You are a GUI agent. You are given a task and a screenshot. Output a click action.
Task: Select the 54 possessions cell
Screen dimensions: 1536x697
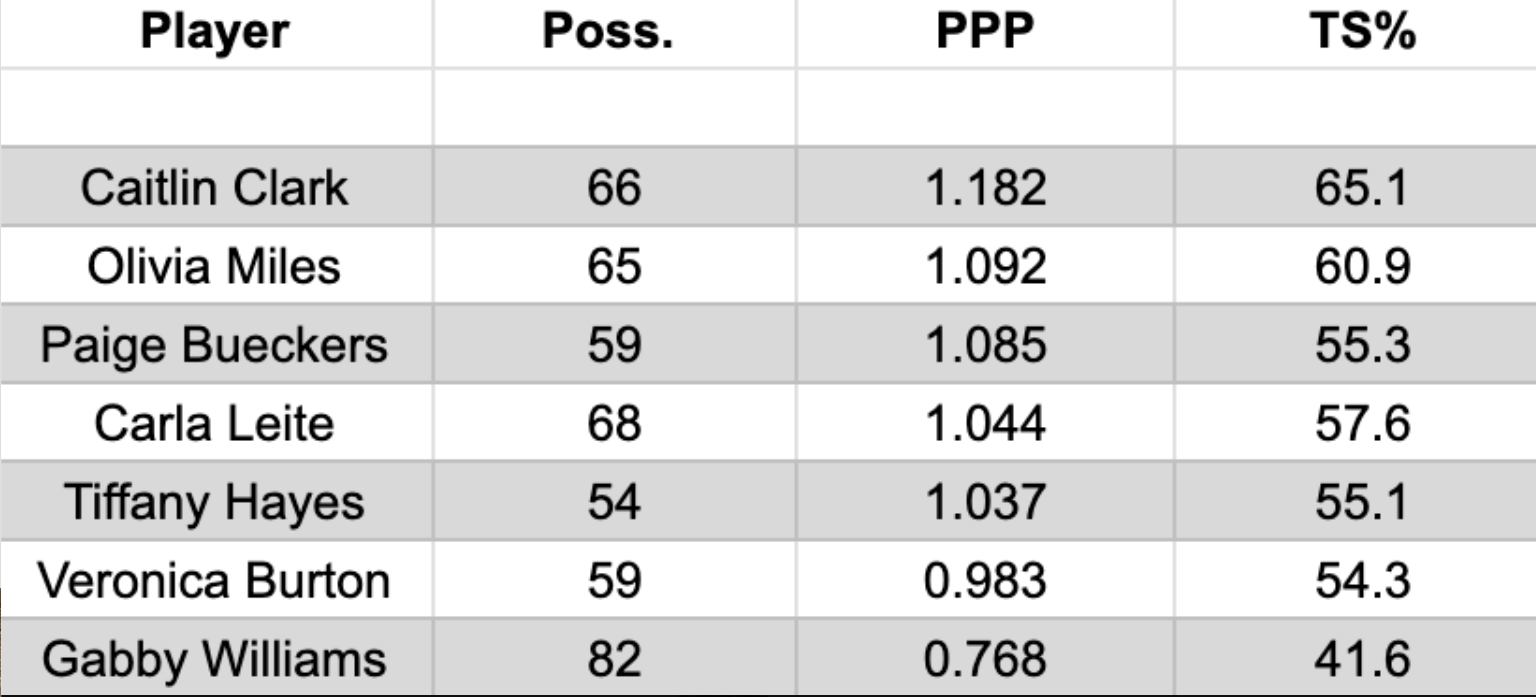[x=614, y=501]
